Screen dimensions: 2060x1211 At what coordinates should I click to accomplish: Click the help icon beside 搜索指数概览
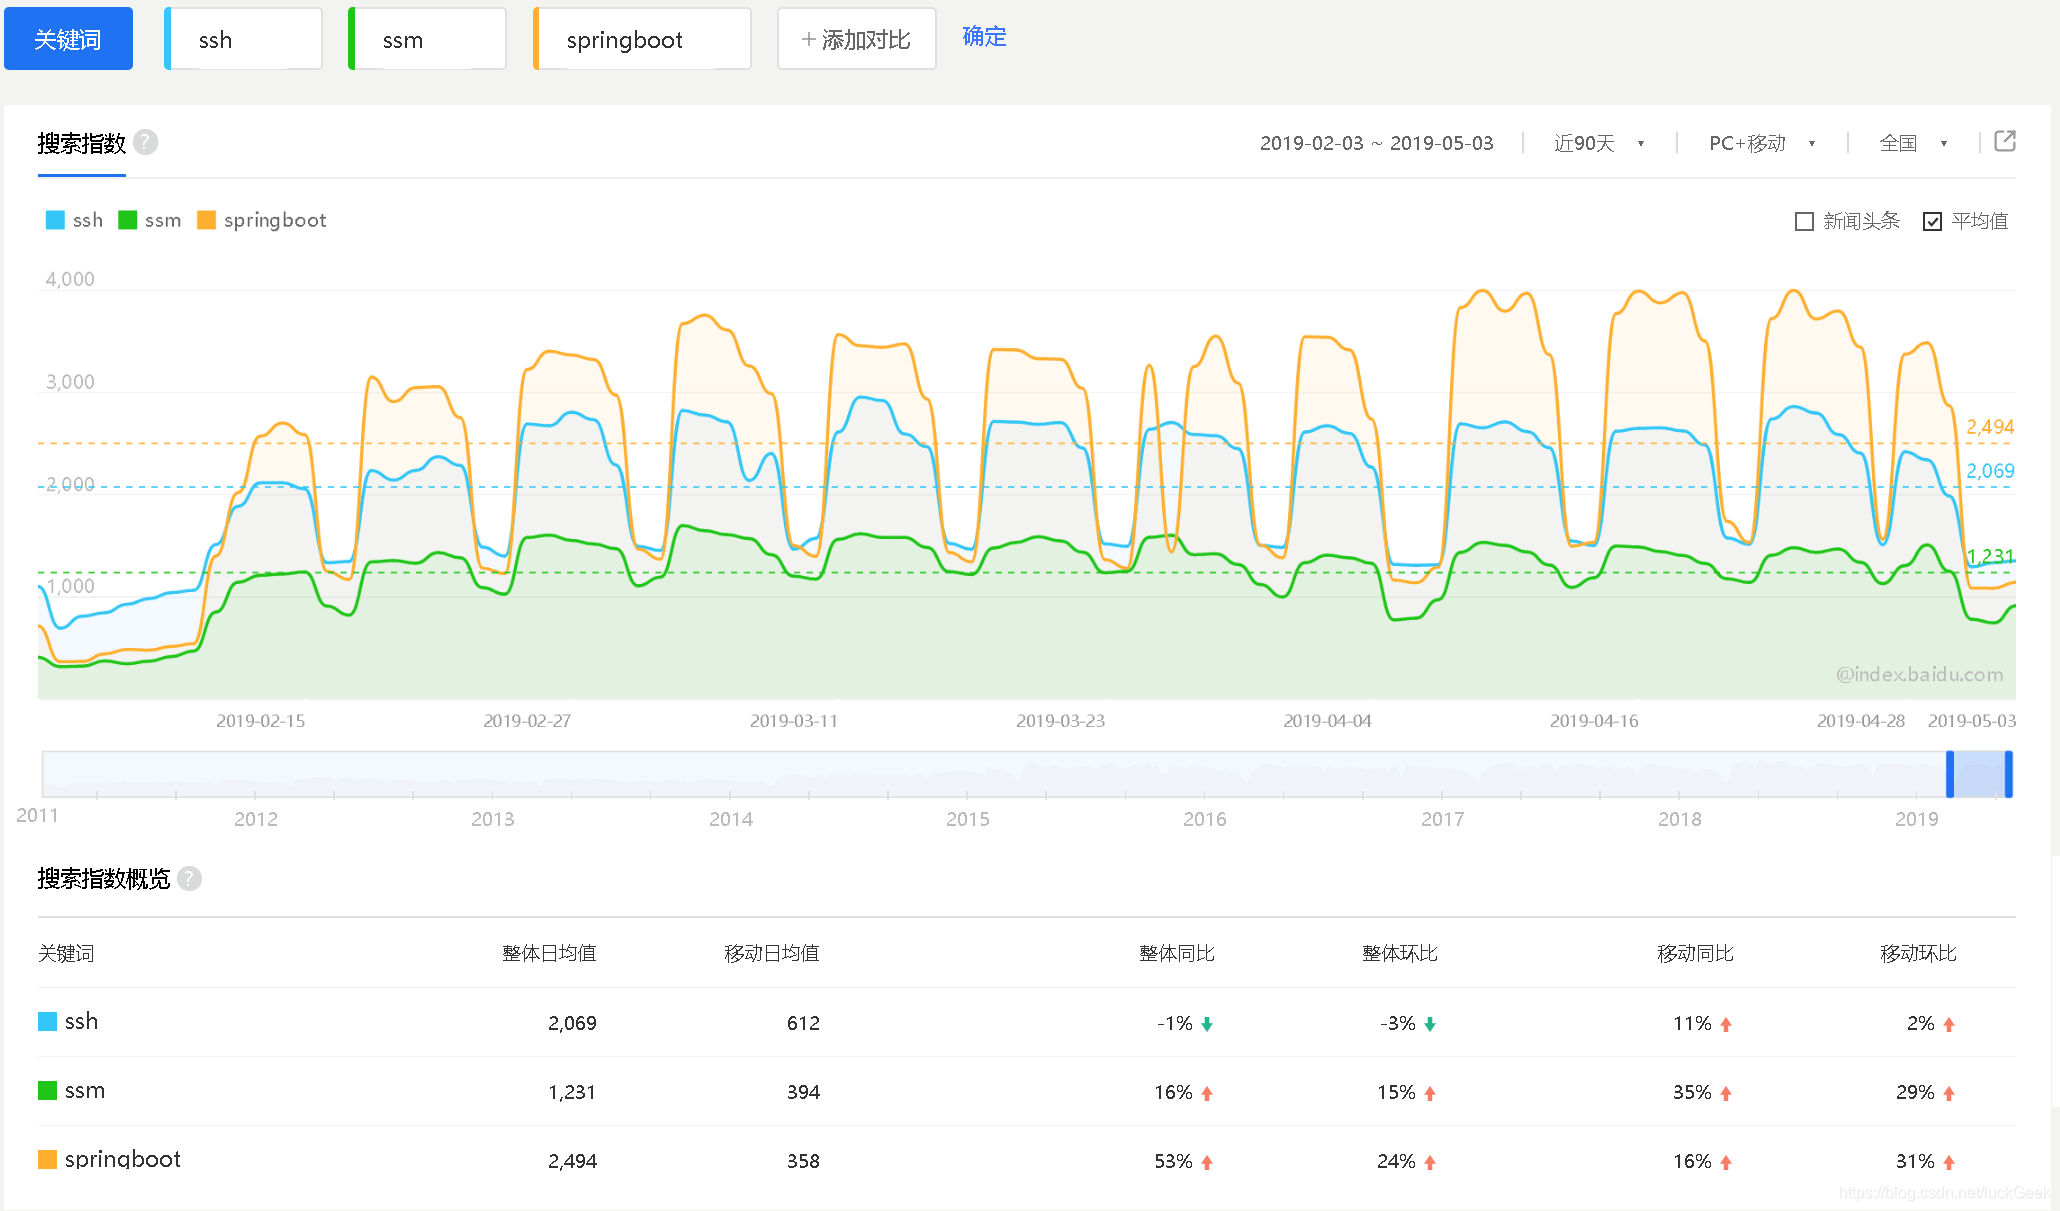tap(190, 878)
